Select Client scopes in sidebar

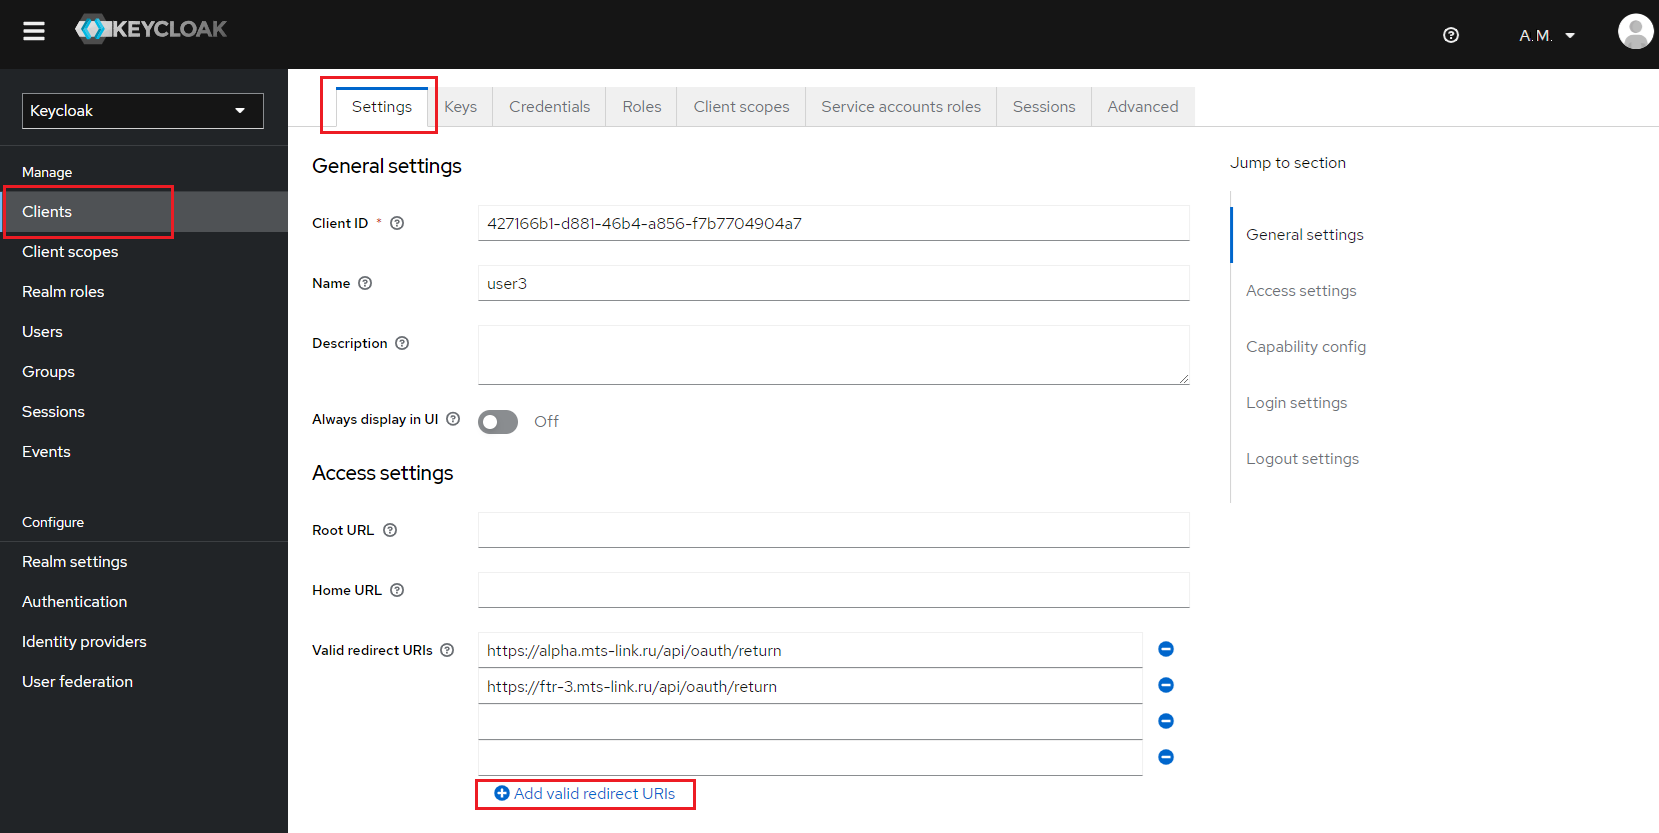tap(144, 252)
